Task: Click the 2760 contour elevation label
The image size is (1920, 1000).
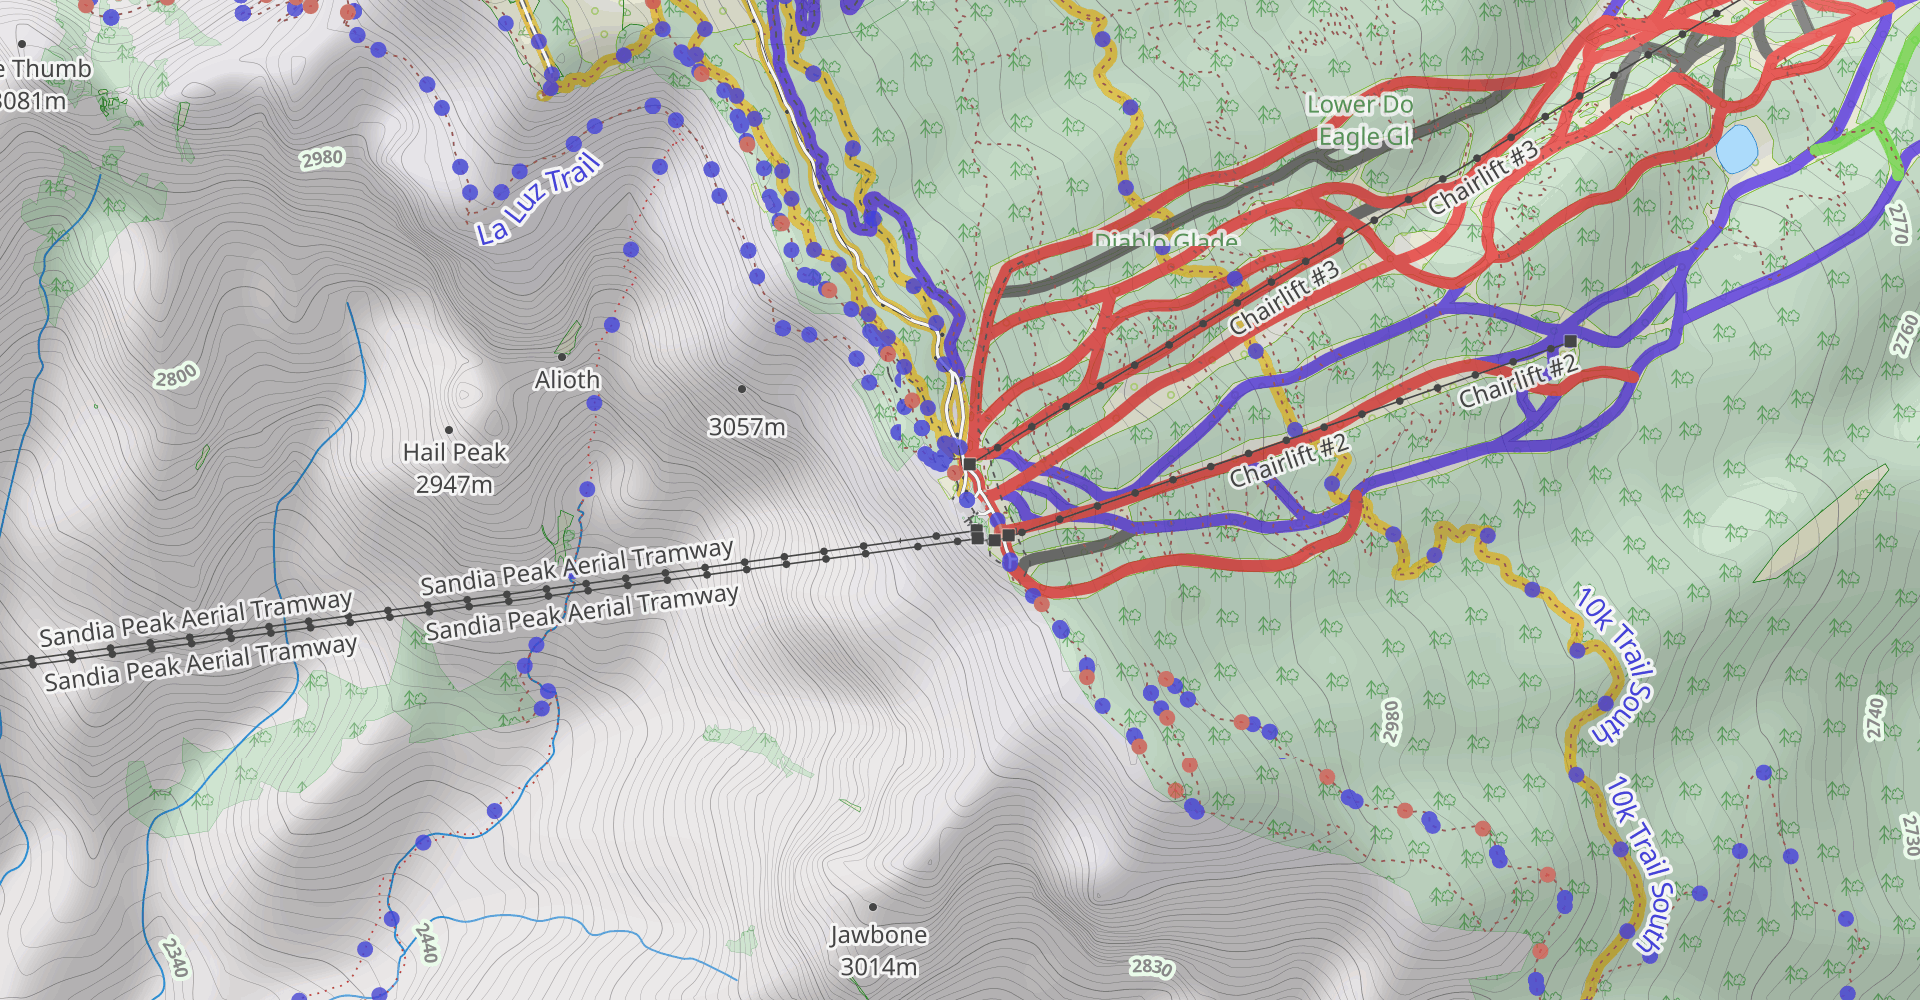Action: tap(1905, 334)
